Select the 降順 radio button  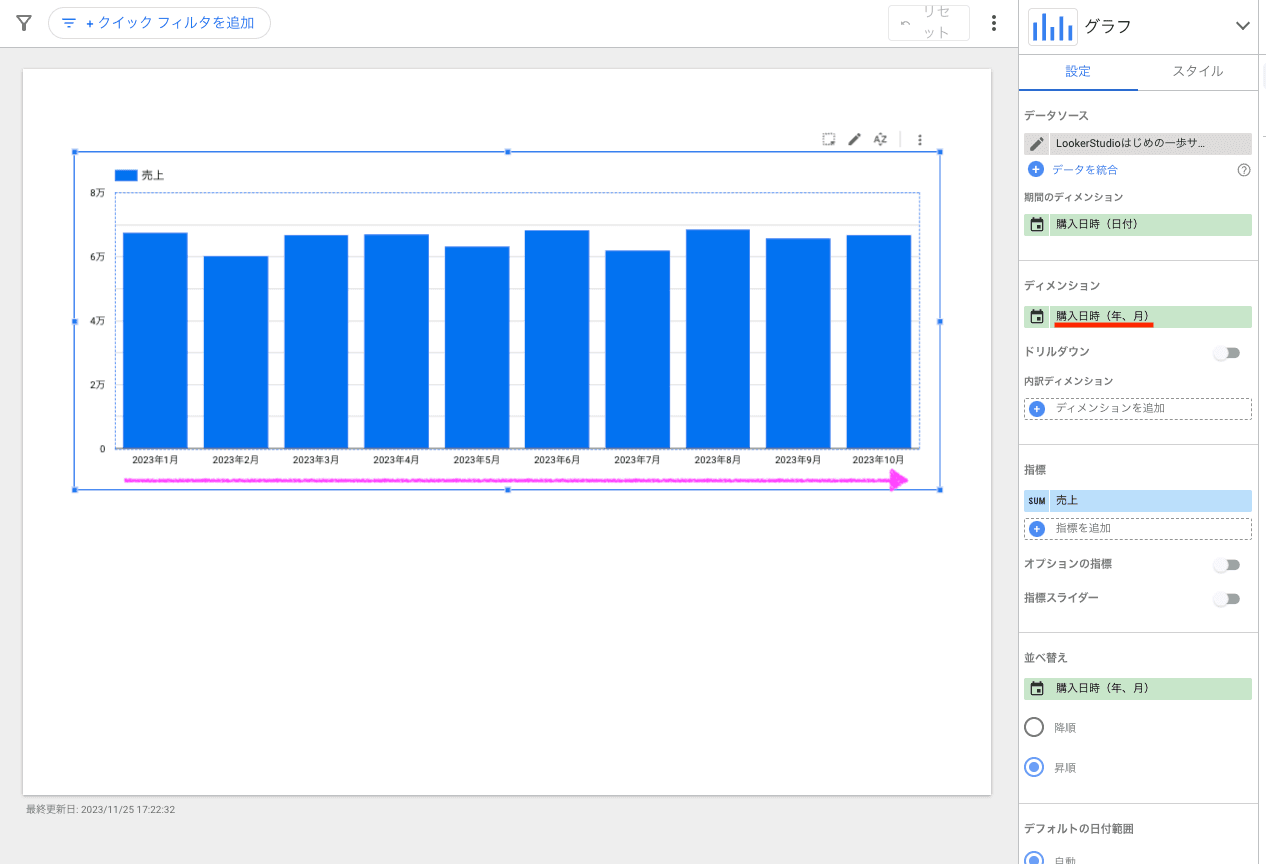(1035, 727)
